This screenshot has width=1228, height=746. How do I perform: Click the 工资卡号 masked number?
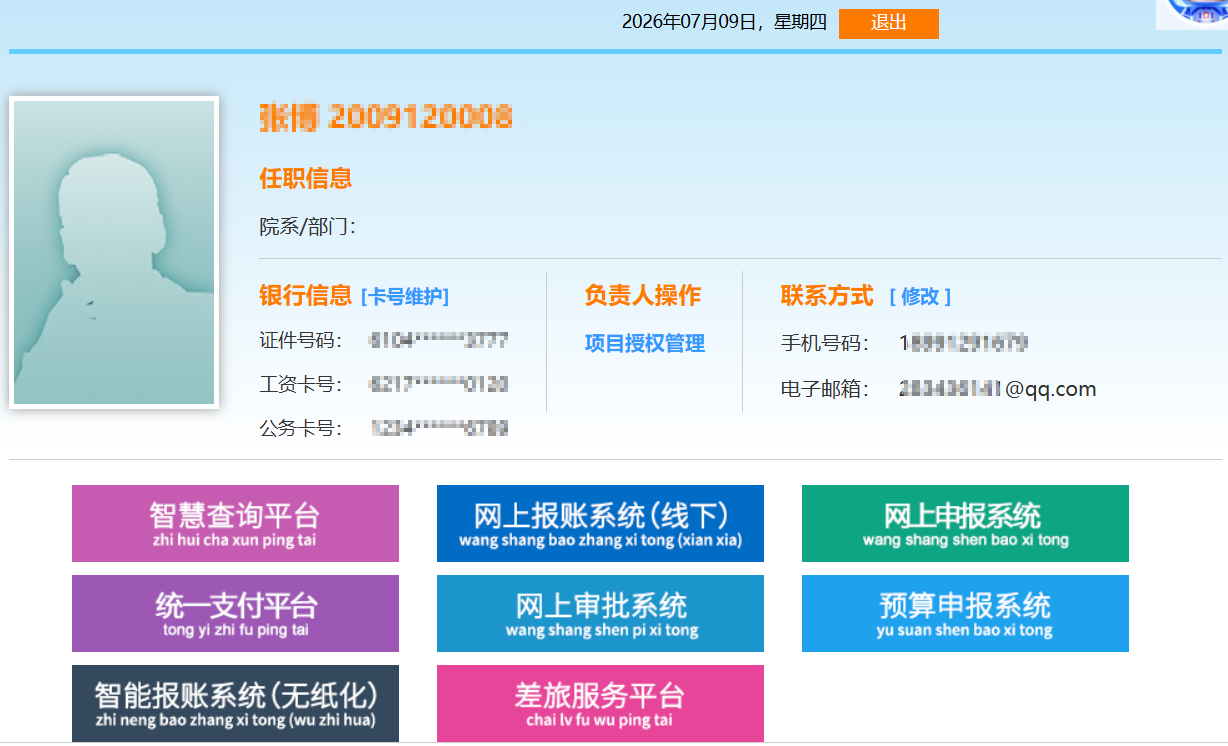438,385
